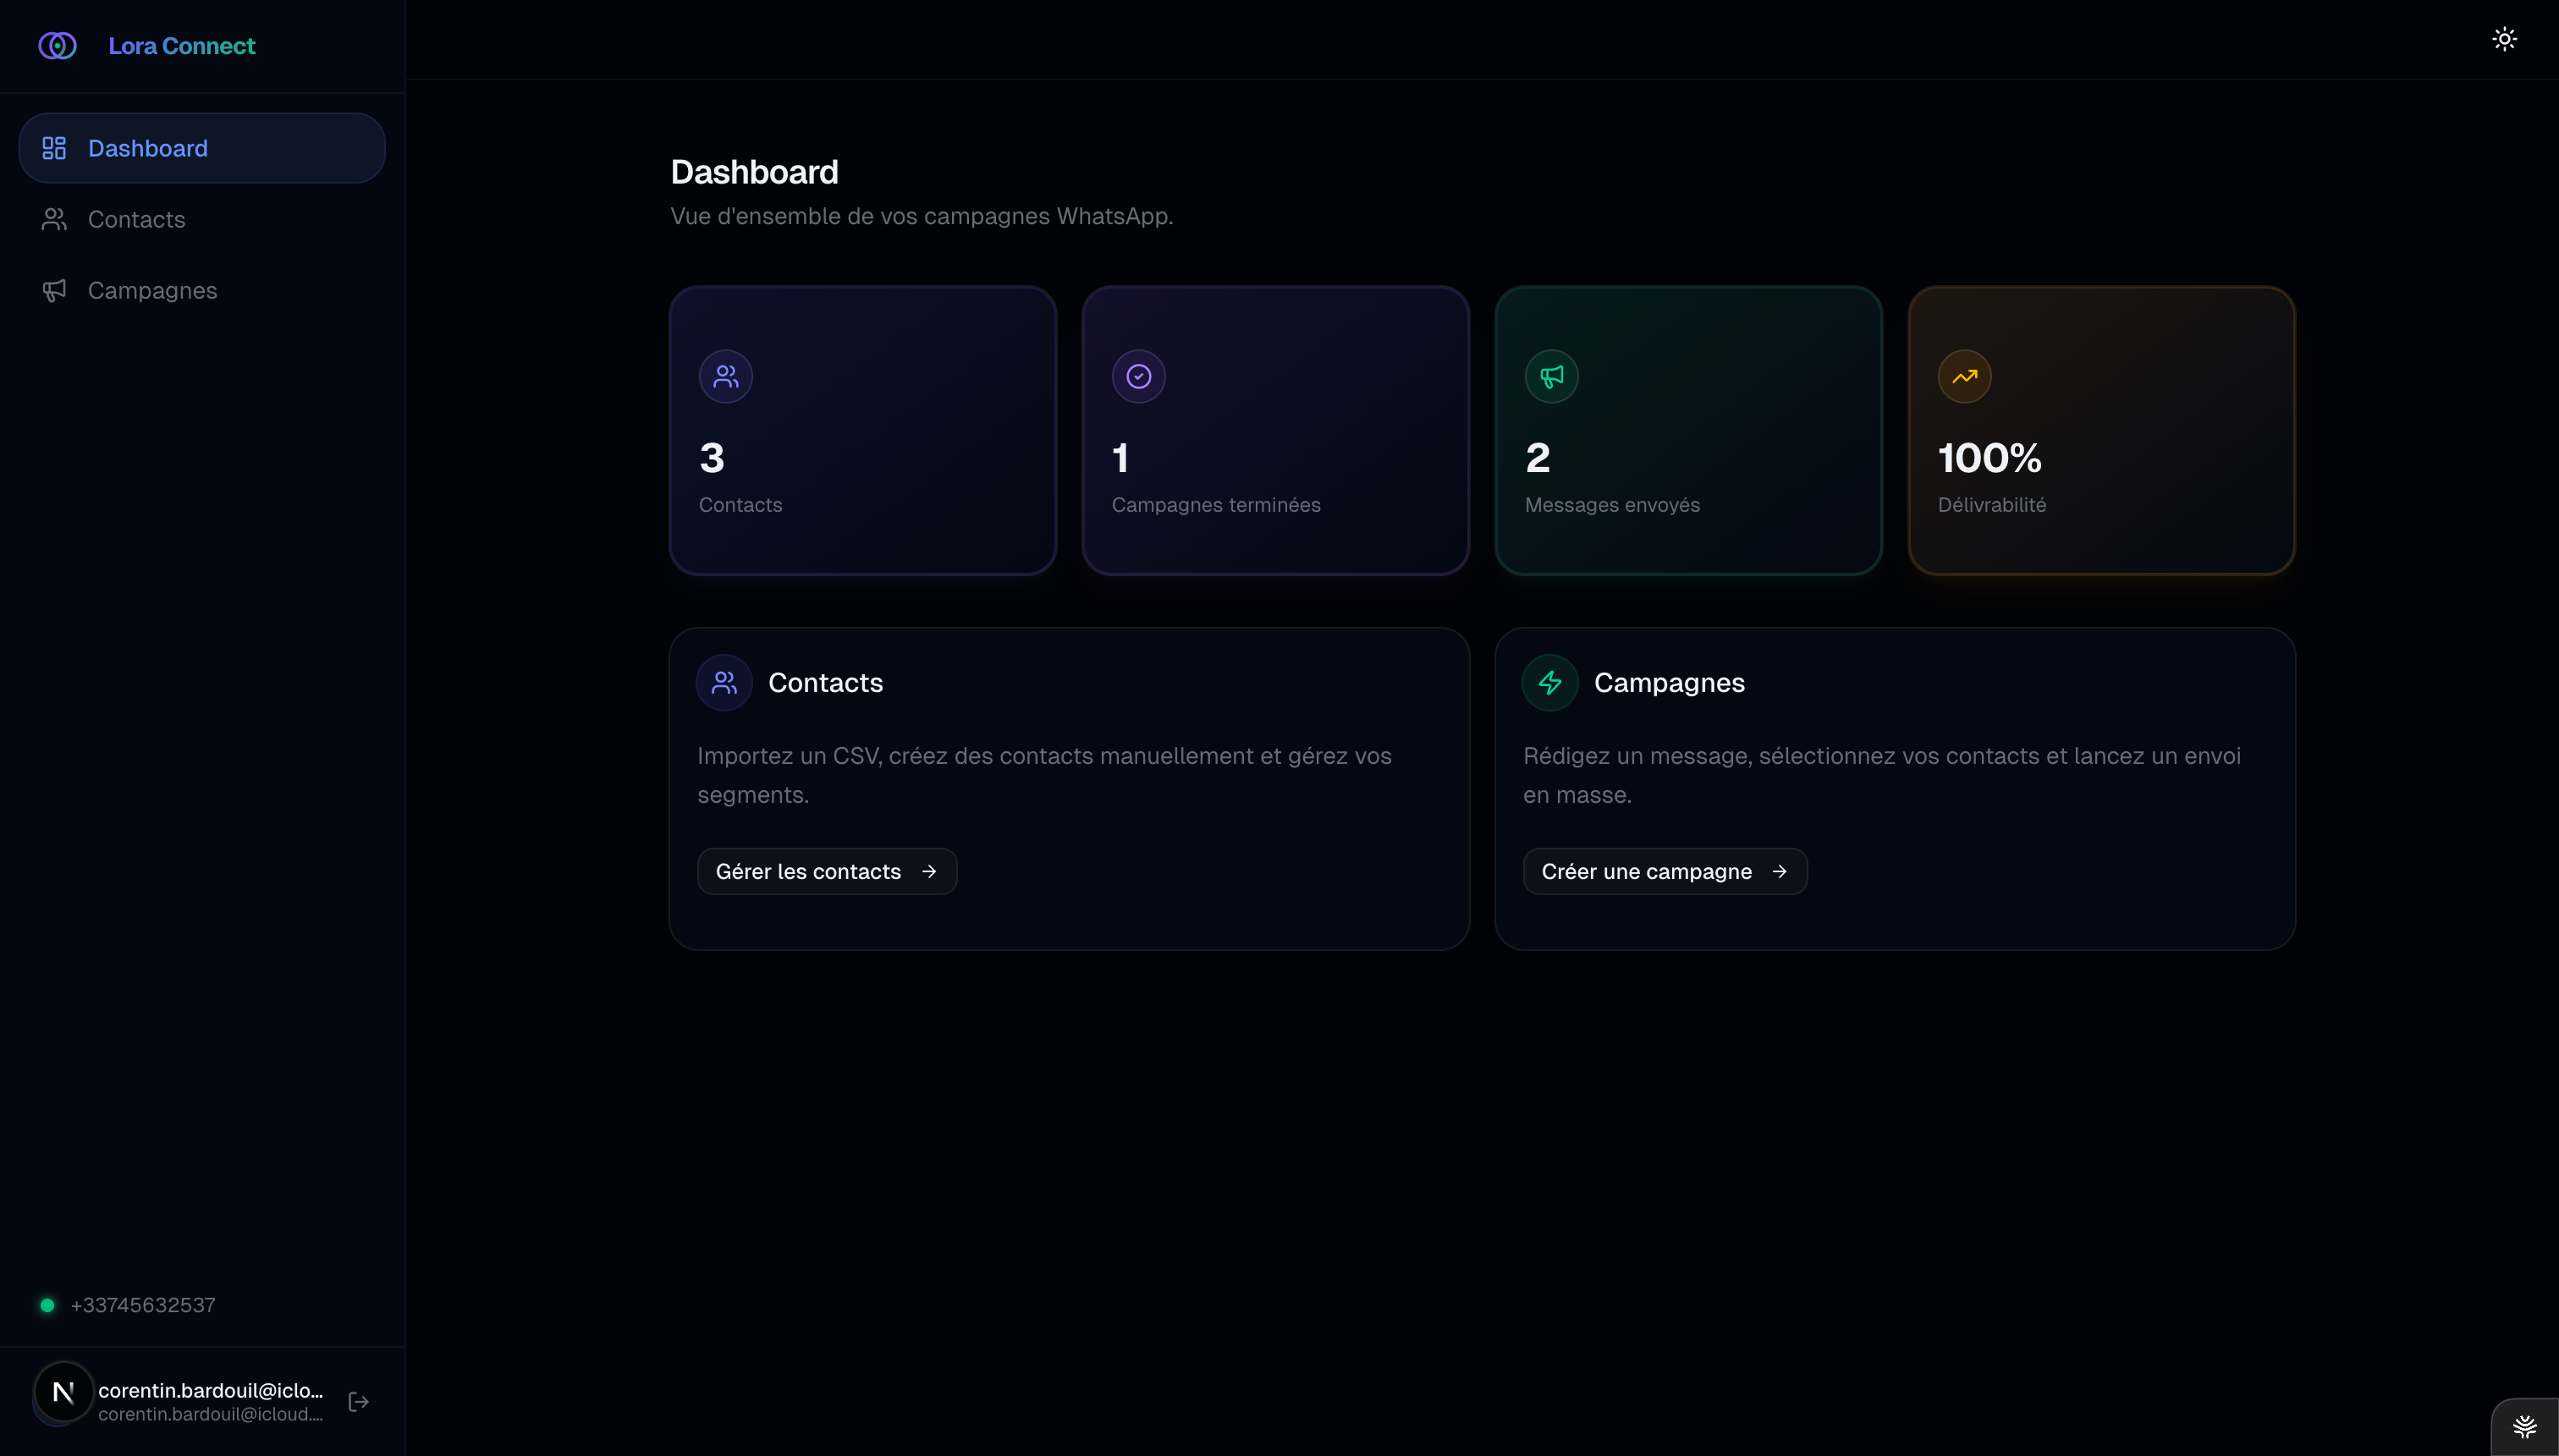Click the lightning bolt icon beside Campagnes heading
2559x1456 pixels.
[1550, 683]
